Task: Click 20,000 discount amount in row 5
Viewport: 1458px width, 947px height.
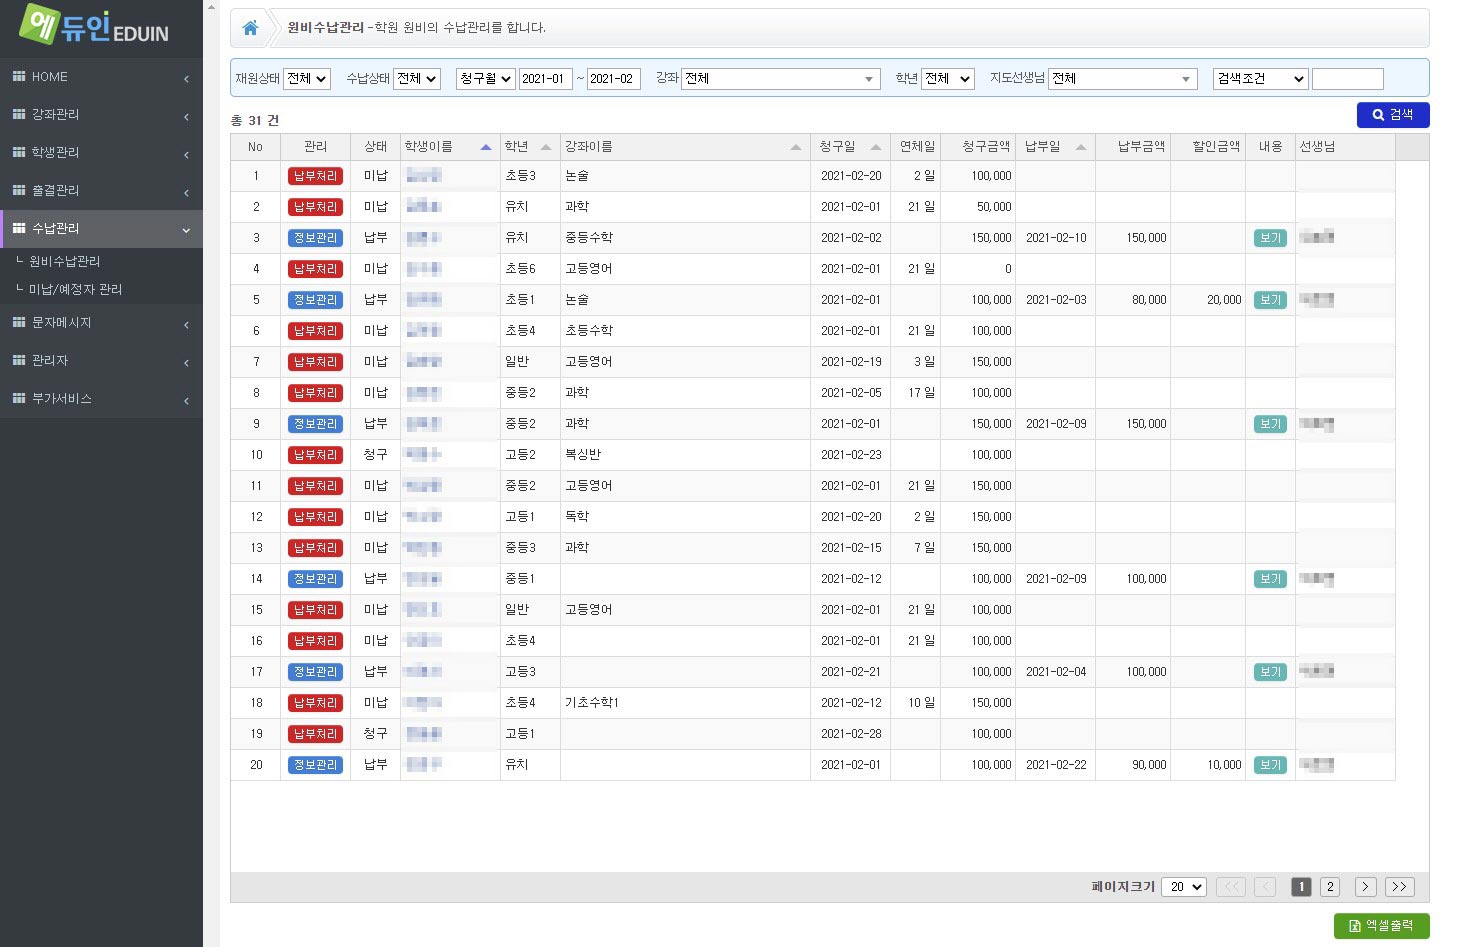Action: [1224, 300]
